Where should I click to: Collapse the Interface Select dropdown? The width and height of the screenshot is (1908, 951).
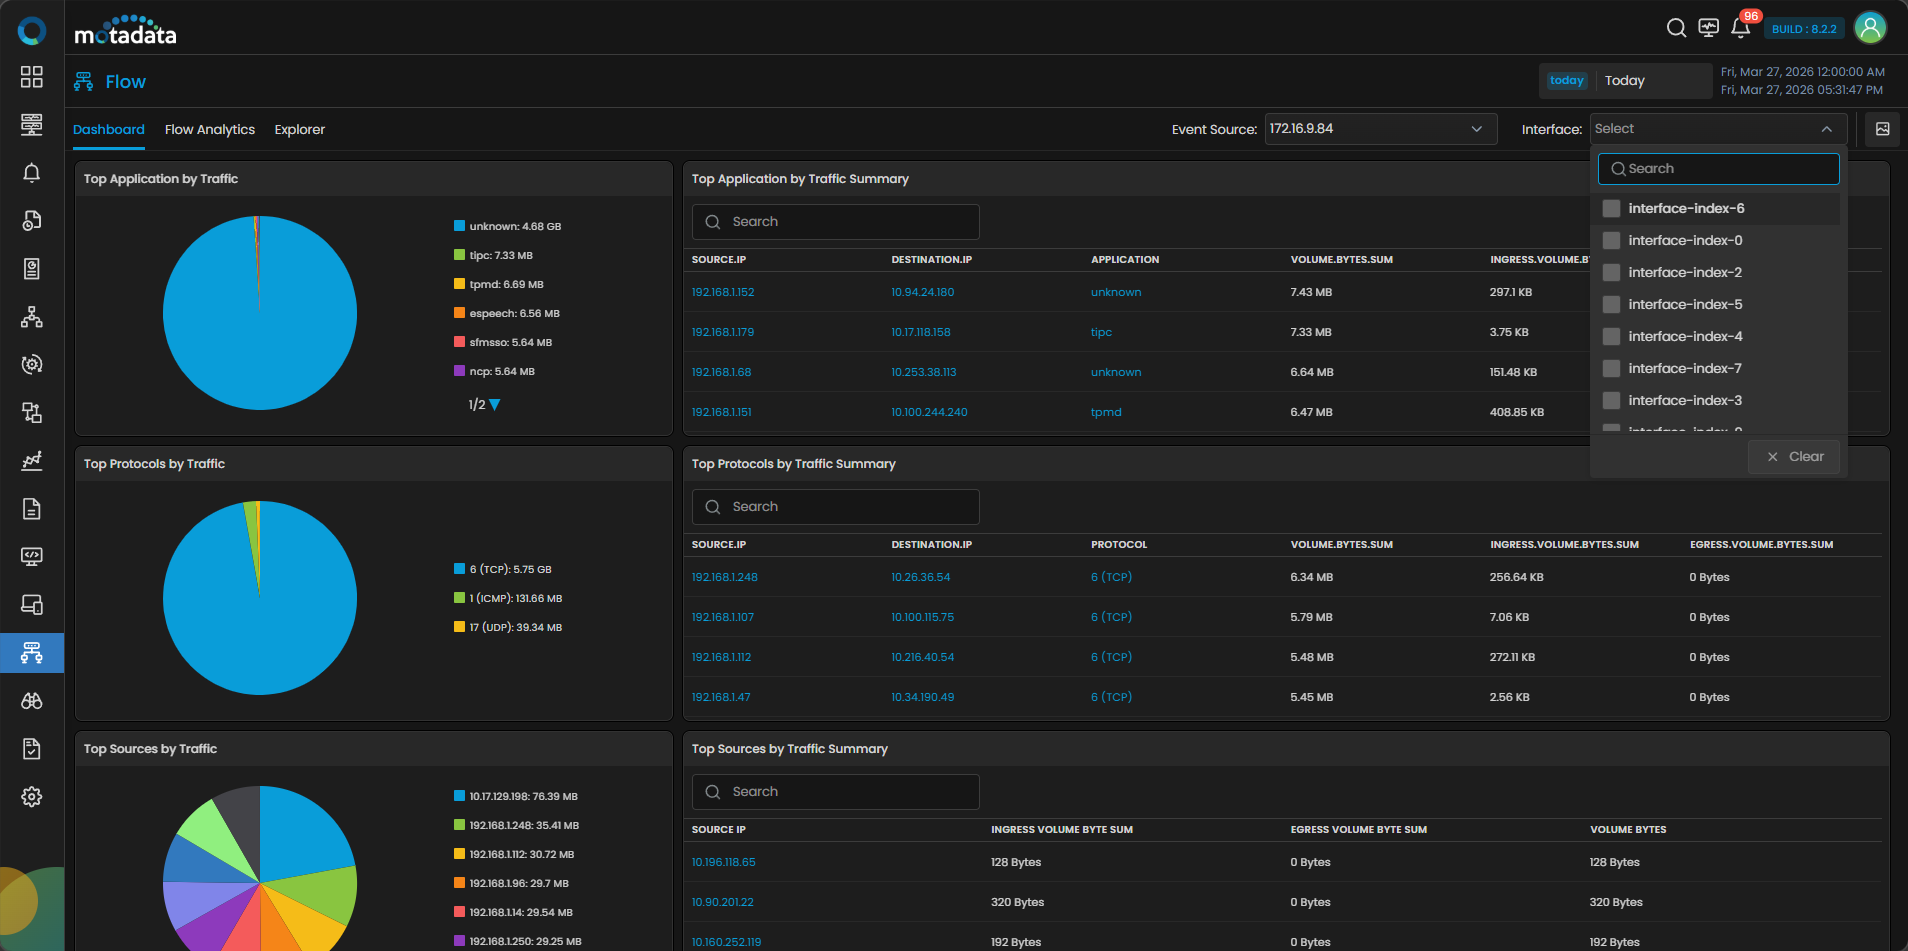1826,129
